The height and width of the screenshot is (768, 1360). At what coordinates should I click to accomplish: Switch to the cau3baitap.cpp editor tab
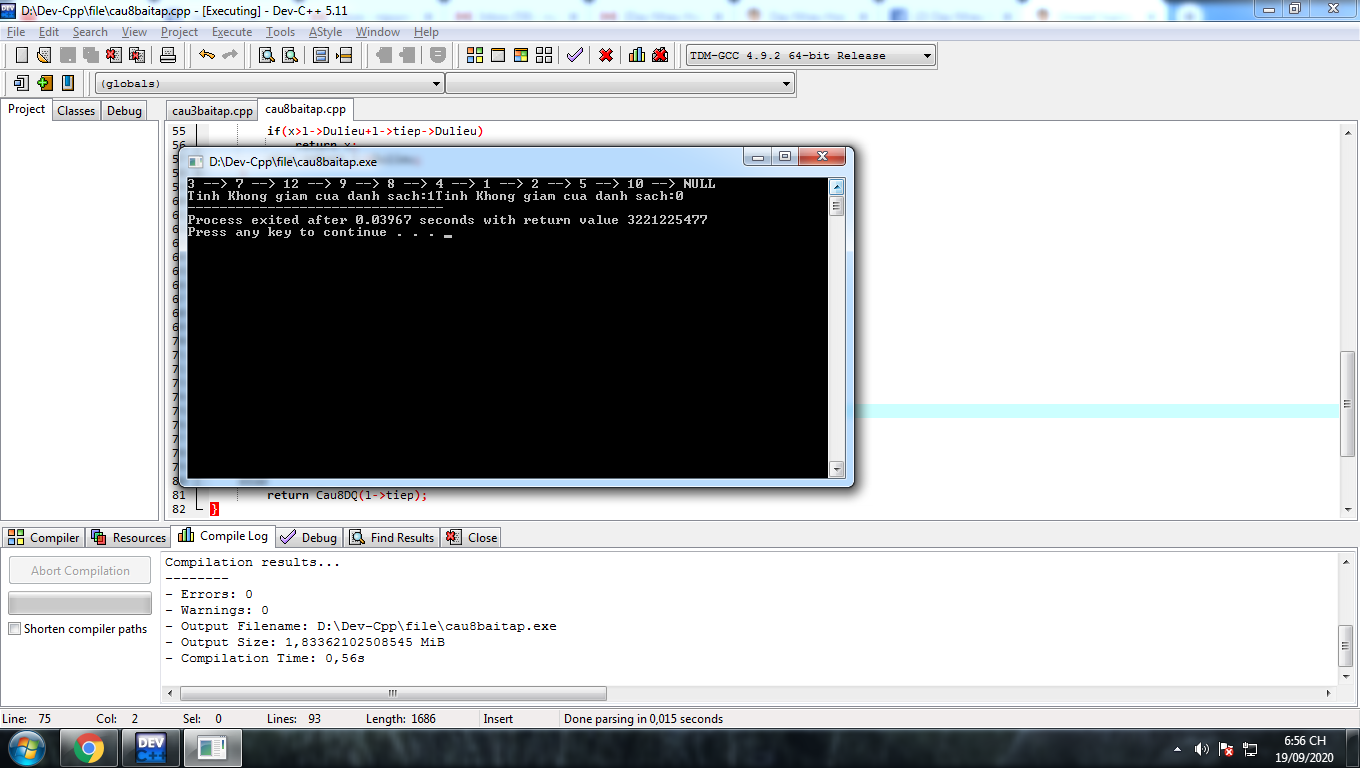[x=212, y=111]
